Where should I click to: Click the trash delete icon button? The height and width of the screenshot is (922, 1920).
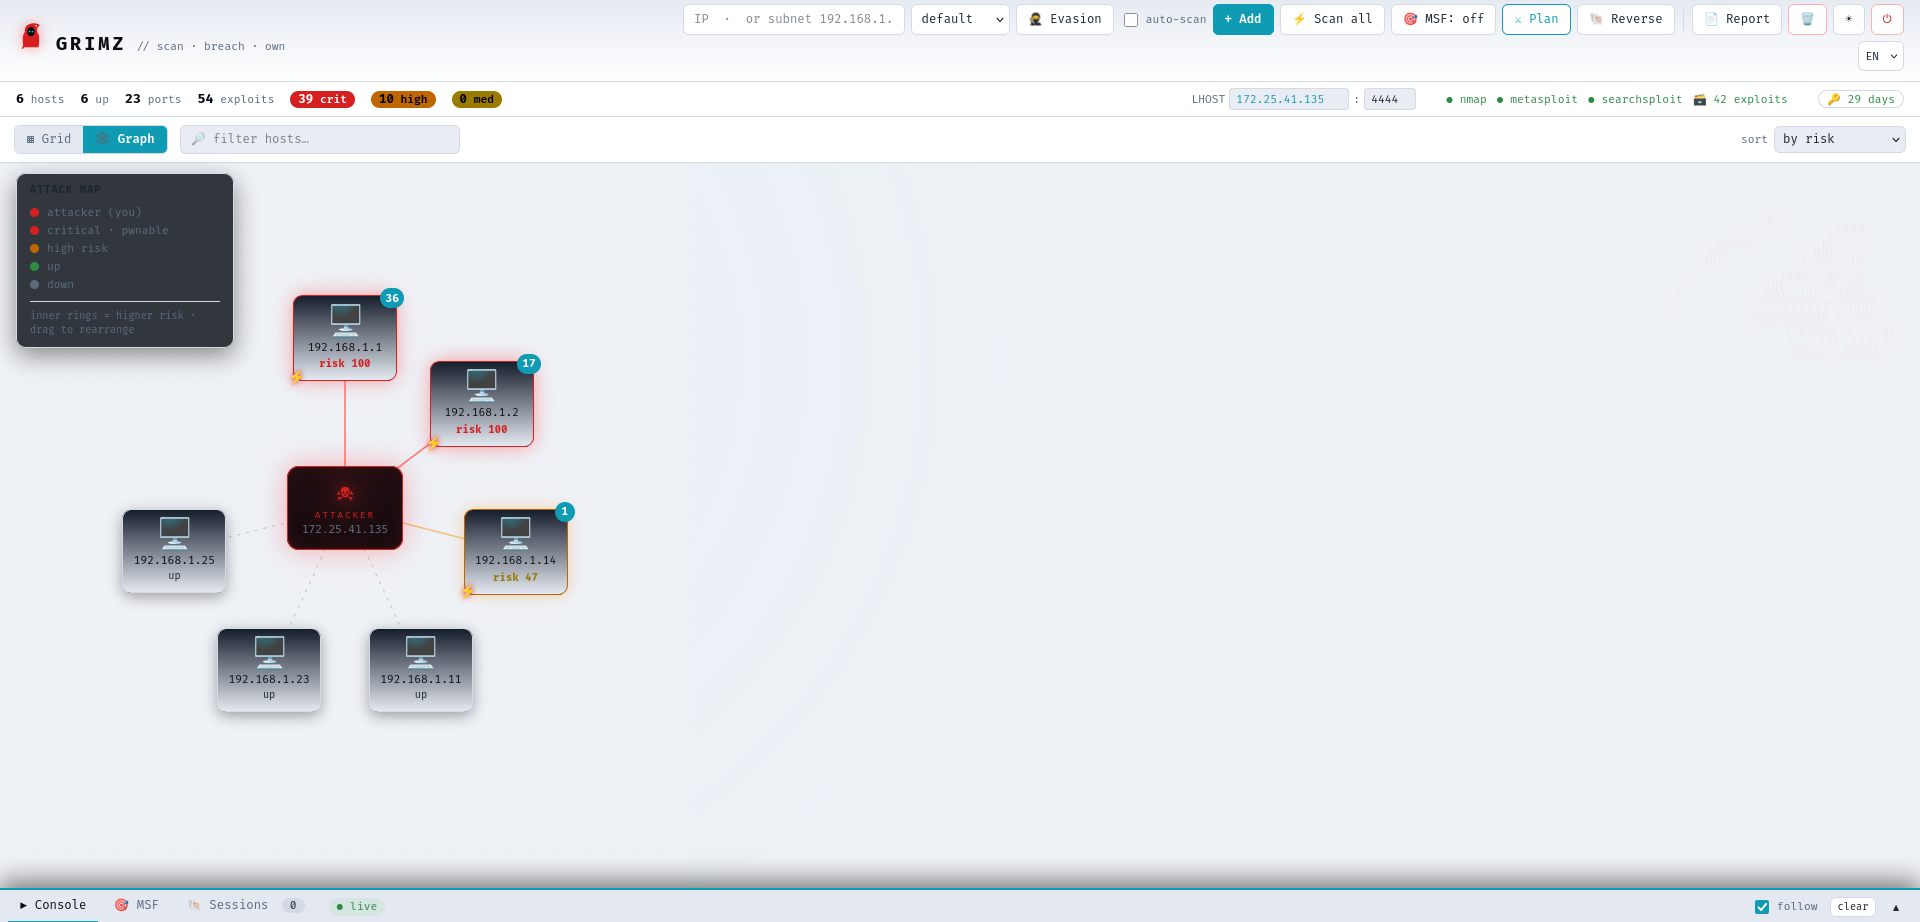(1807, 19)
